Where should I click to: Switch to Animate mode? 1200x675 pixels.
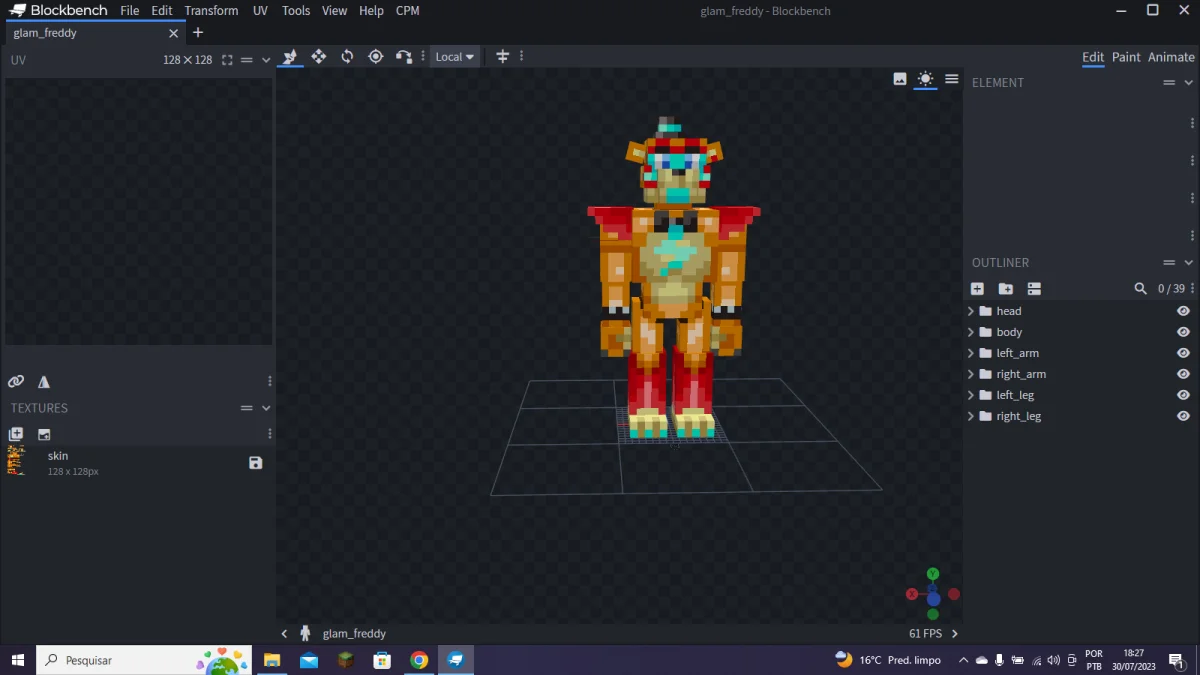1171,57
